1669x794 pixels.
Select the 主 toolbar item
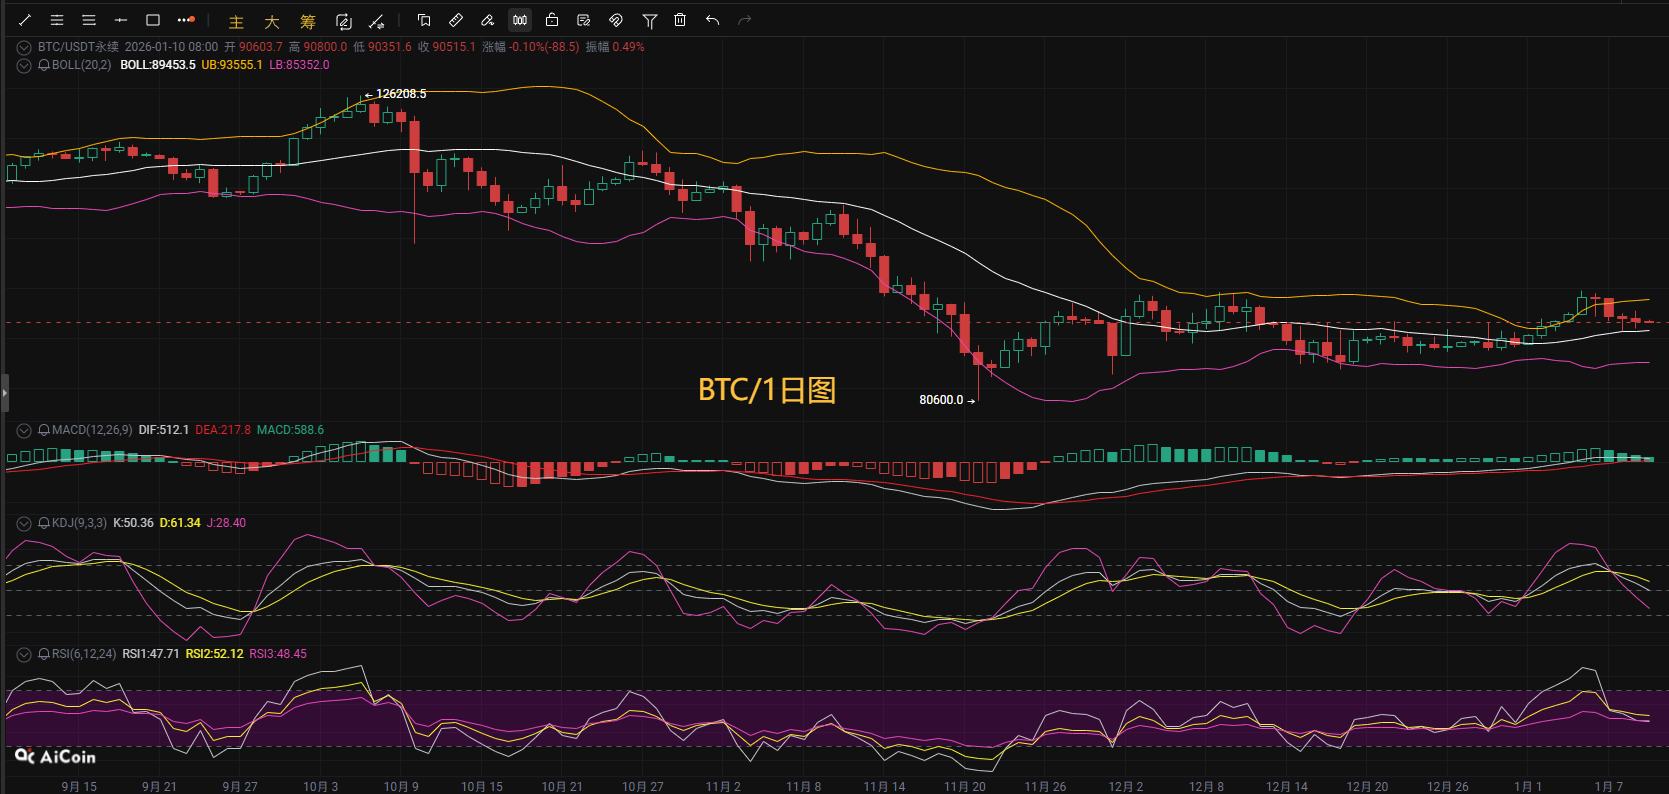point(236,21)
